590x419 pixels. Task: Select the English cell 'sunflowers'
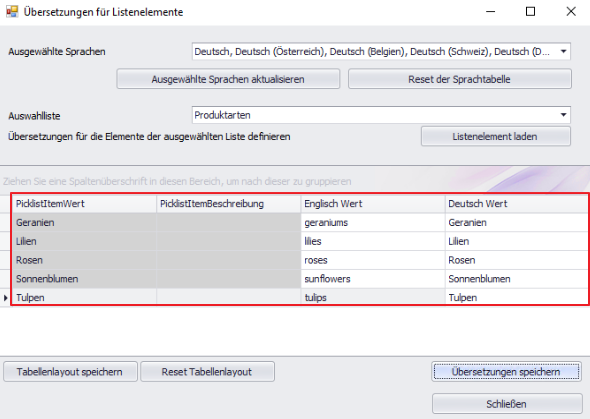point(373,279)
